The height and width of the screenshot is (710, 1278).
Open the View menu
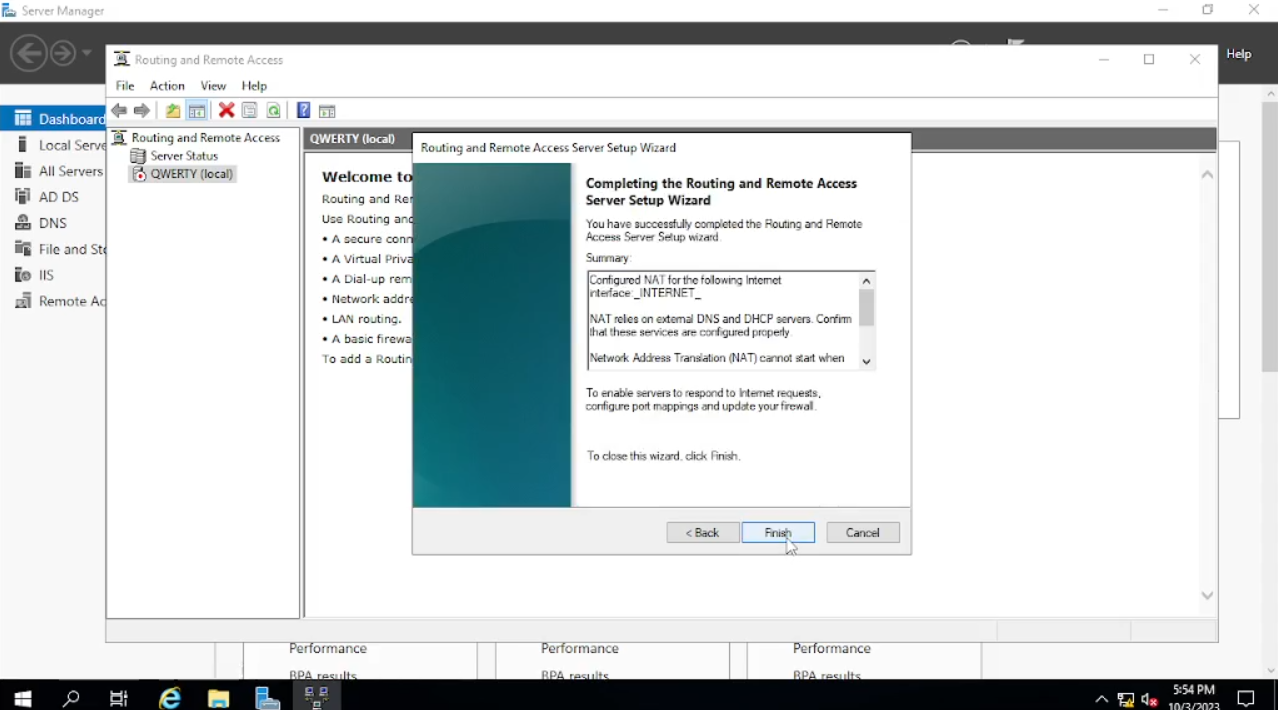pos(213,86)
